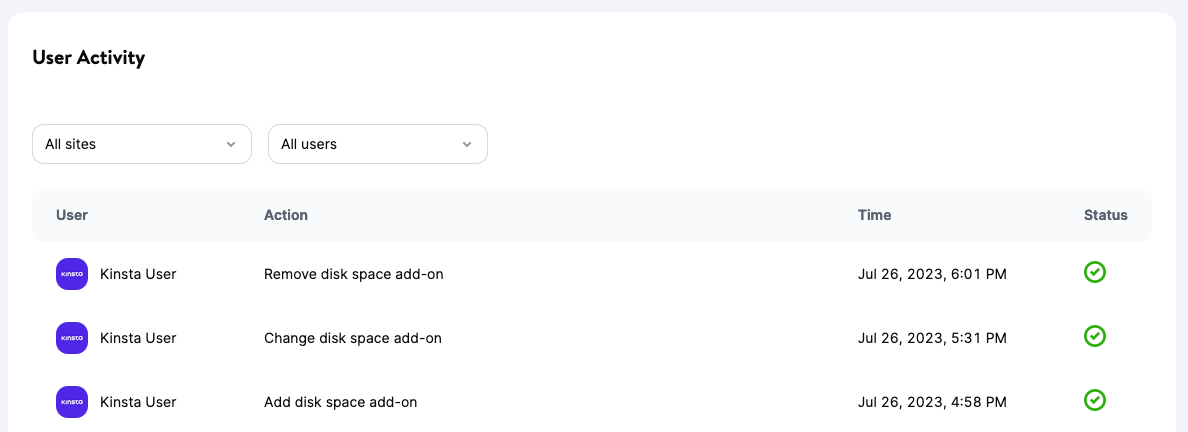This screenshot has width=1188, height=432.
Task: Click chevron arrow in All sites filter
Action: coord(231,145)
